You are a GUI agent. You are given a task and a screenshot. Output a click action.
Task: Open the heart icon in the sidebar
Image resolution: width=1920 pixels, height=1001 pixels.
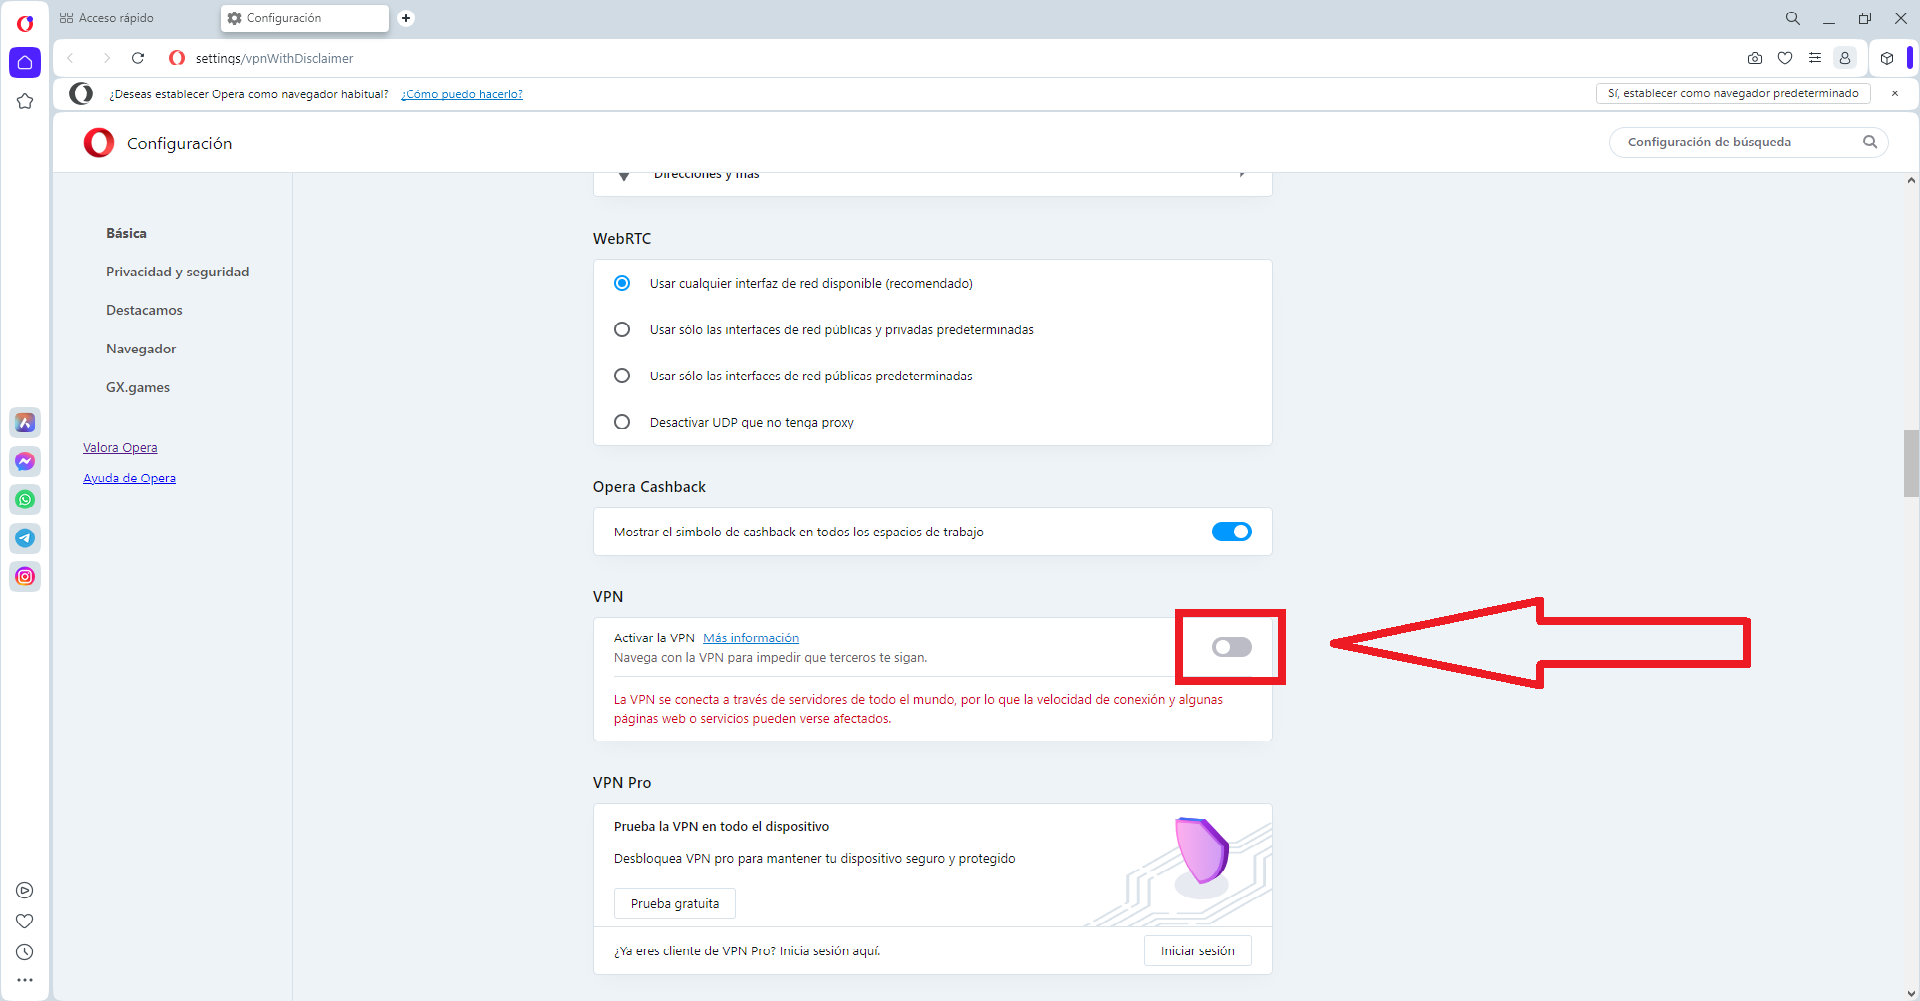pyautogui.click(x=25, y=921)
